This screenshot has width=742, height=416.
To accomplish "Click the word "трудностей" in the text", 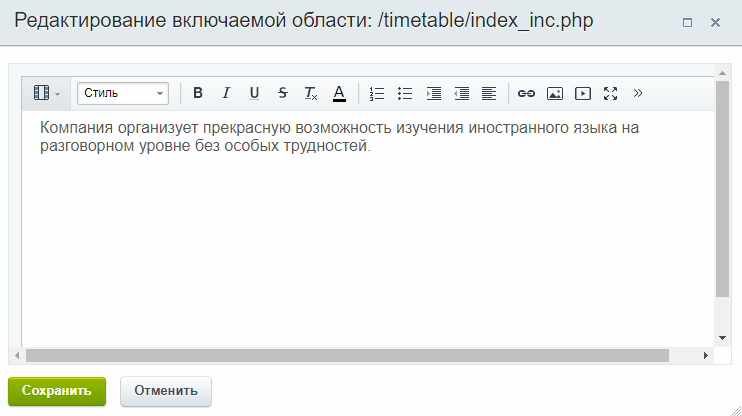I will pos(325,146).
